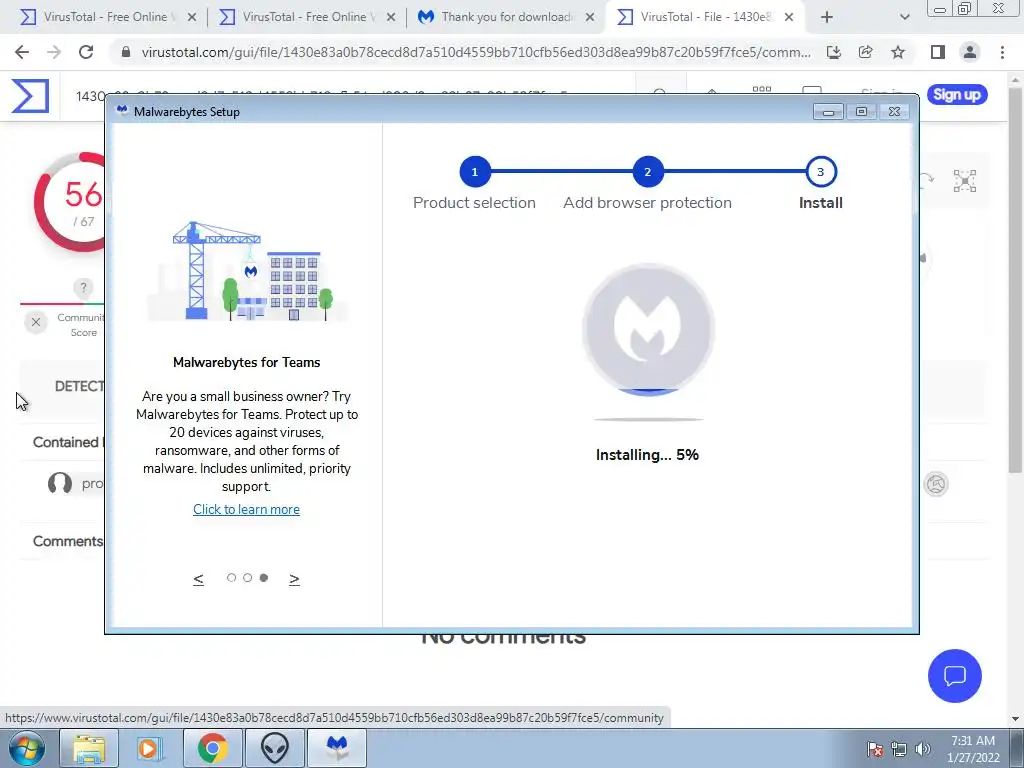1024x768 pixels.
Task: Toggle Chrome side panel icon
Action: (938, 52)
